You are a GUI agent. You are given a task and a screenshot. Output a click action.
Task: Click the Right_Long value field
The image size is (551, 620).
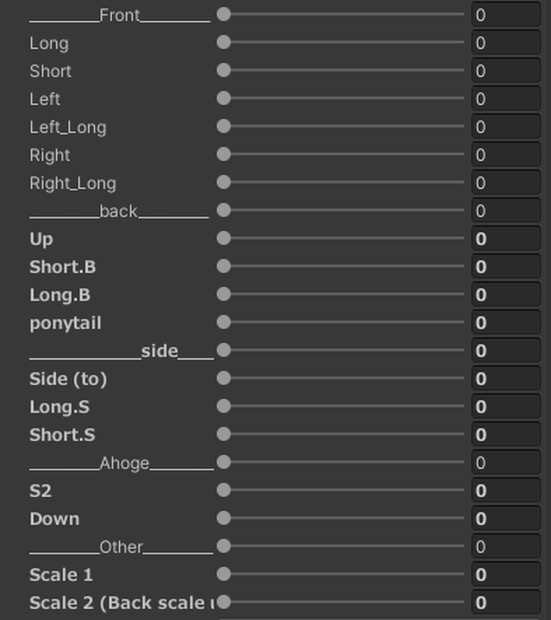pyautogui.click(x=506, y=183)
